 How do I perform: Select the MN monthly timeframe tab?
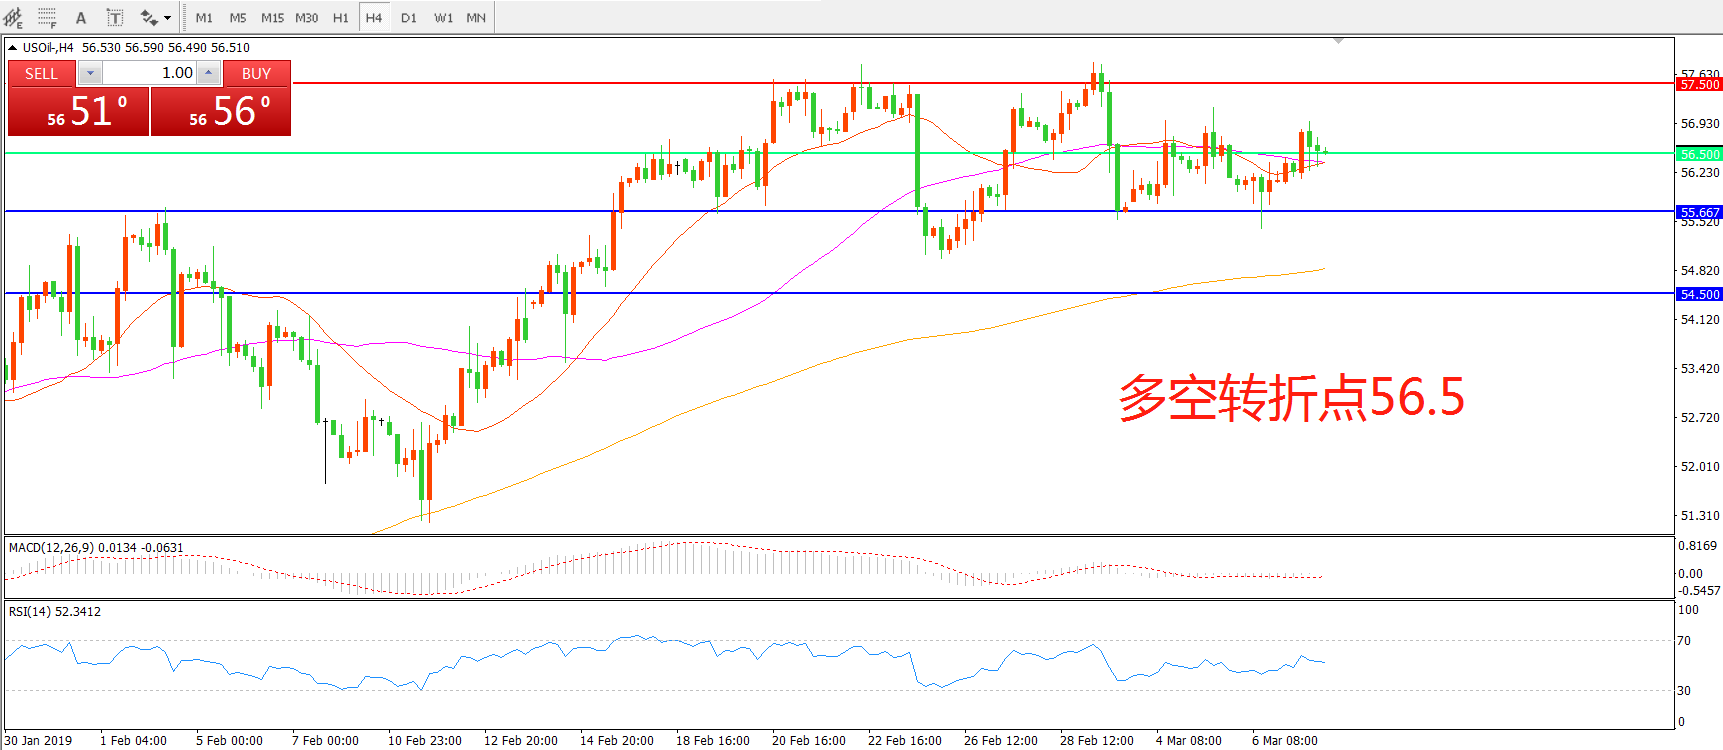pyautogui.click(x=476, y=18)
